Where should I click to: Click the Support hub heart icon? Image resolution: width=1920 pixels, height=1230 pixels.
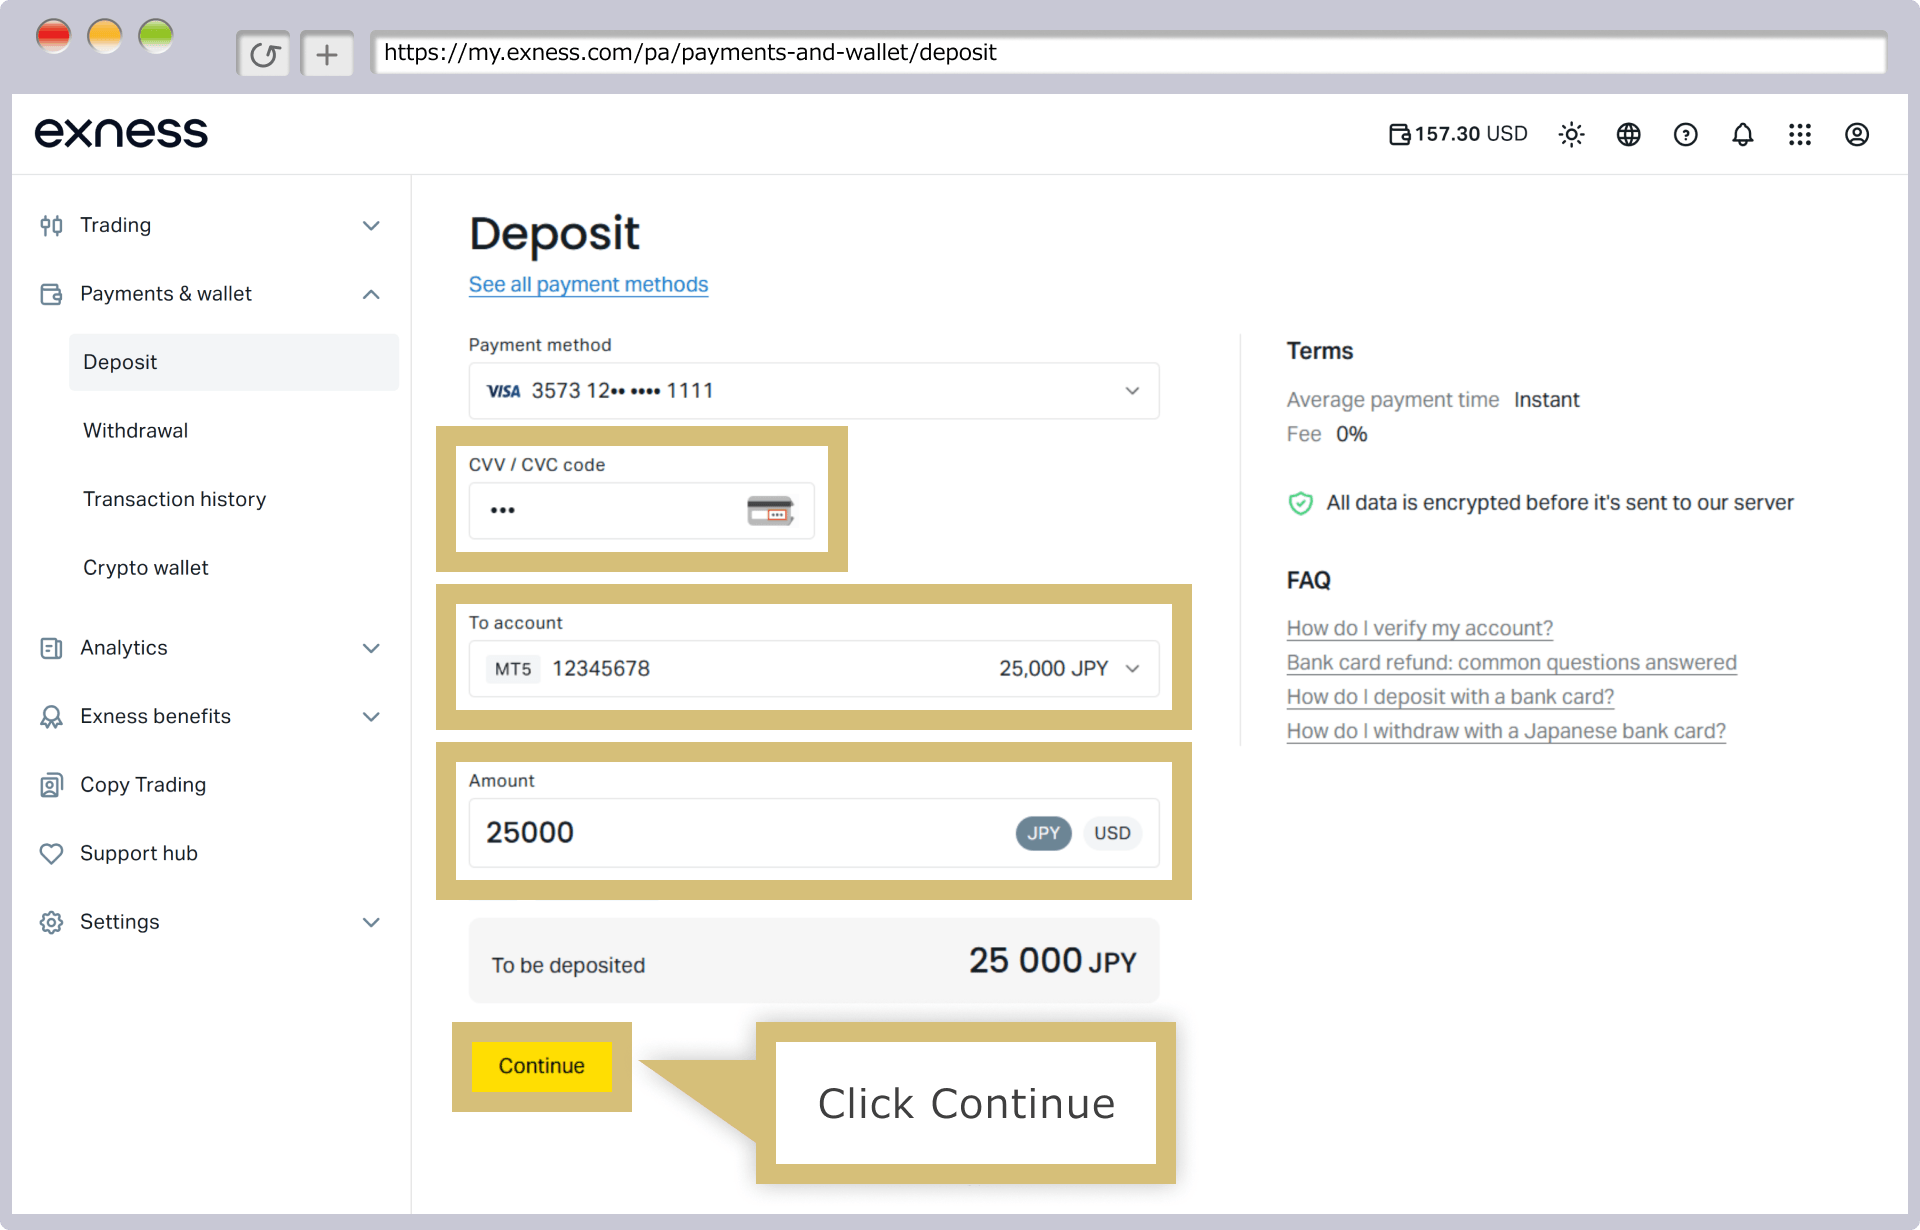tap(51, 854)
